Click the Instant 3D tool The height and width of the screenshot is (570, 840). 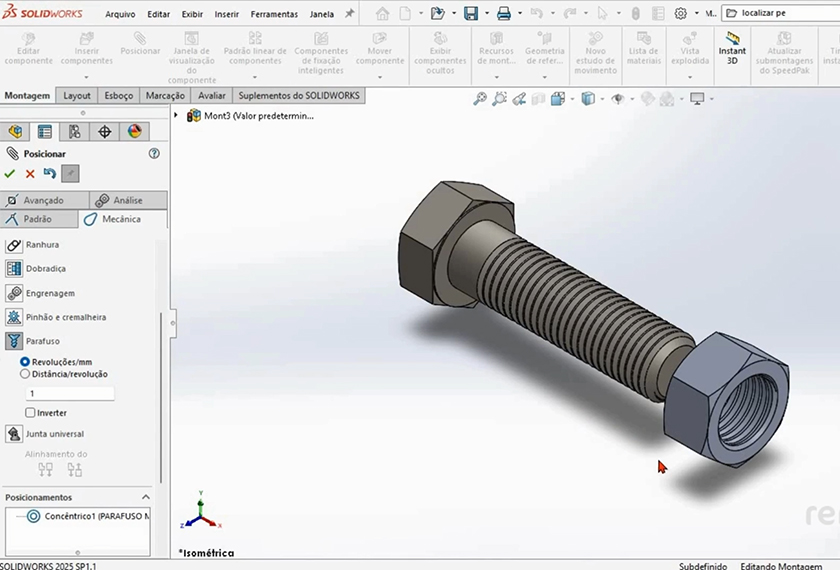click(732, 46)
